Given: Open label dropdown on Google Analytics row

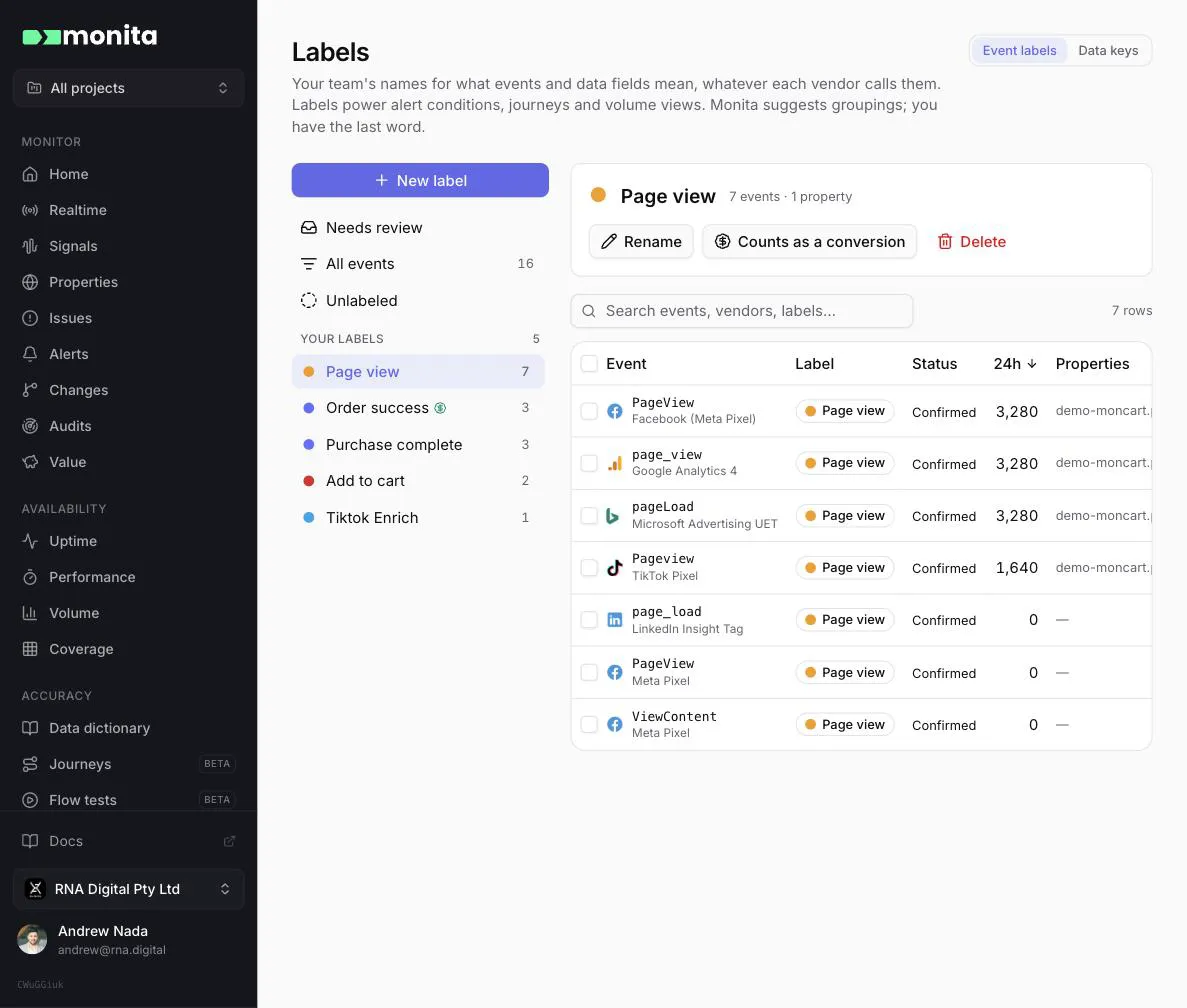Looking at the screenshot, I should coord(845,463).
